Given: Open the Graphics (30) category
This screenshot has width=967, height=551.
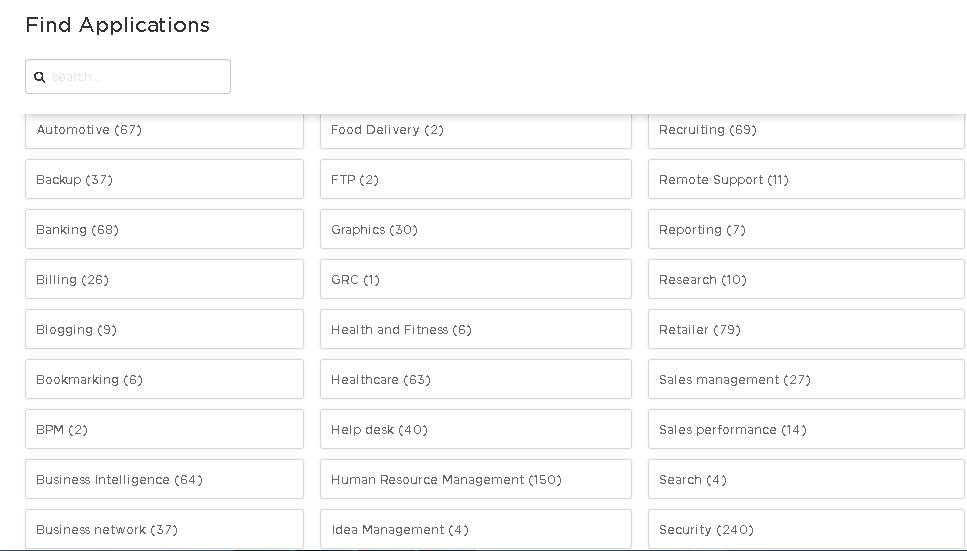Looking at the screenshot, I should 475,230.
